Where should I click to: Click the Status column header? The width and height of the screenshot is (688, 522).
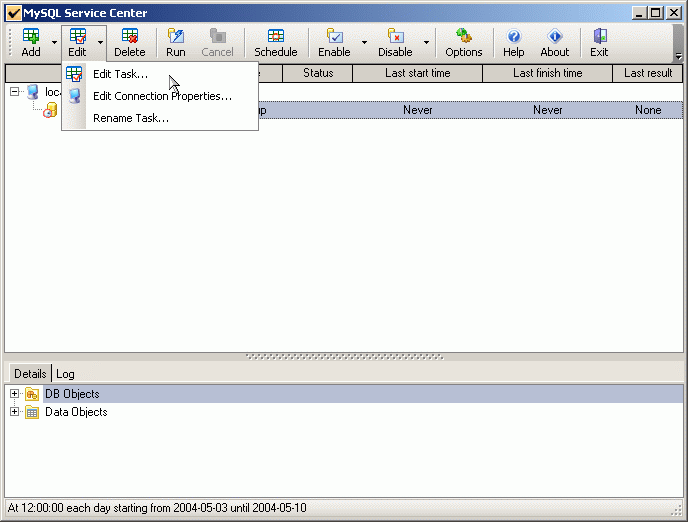tap(318, 73)
